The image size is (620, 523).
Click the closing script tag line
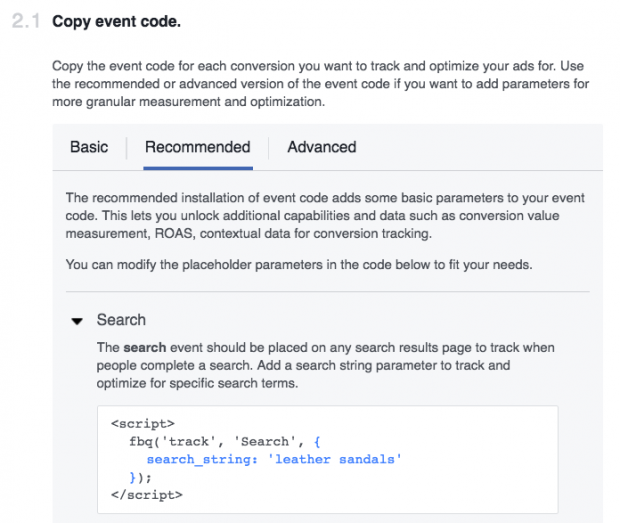click(147, 495)
